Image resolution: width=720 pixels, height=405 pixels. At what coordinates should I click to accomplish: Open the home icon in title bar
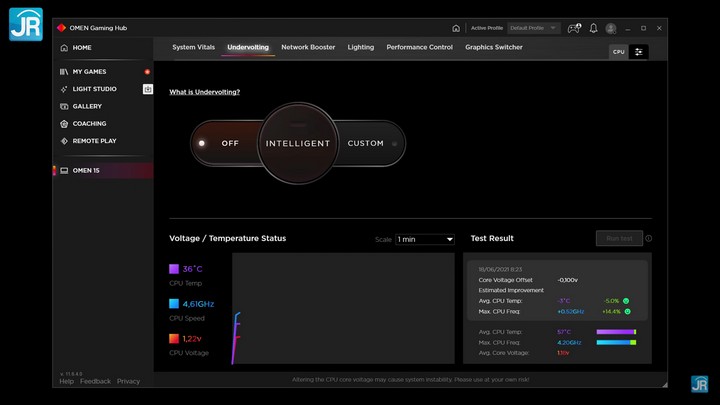tap(456, 28)
